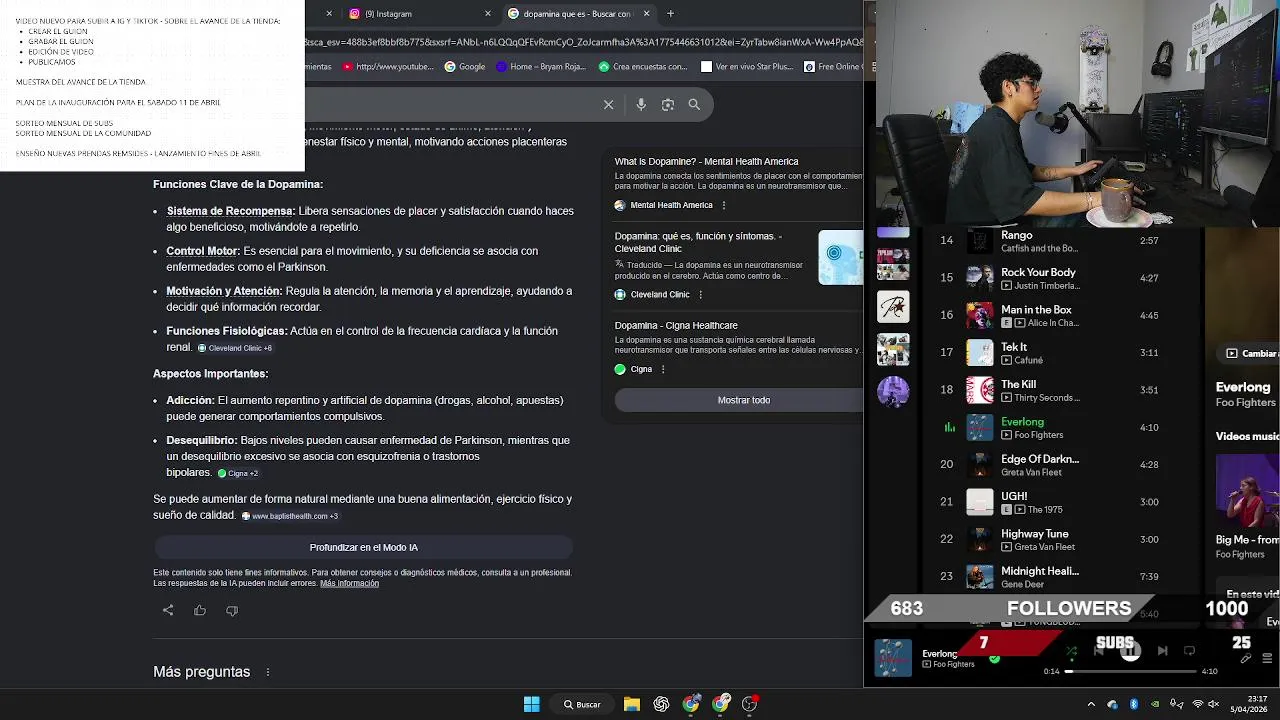
Task: Open What is Dopamine? Mental Health America result
Action: coord(706,161)
